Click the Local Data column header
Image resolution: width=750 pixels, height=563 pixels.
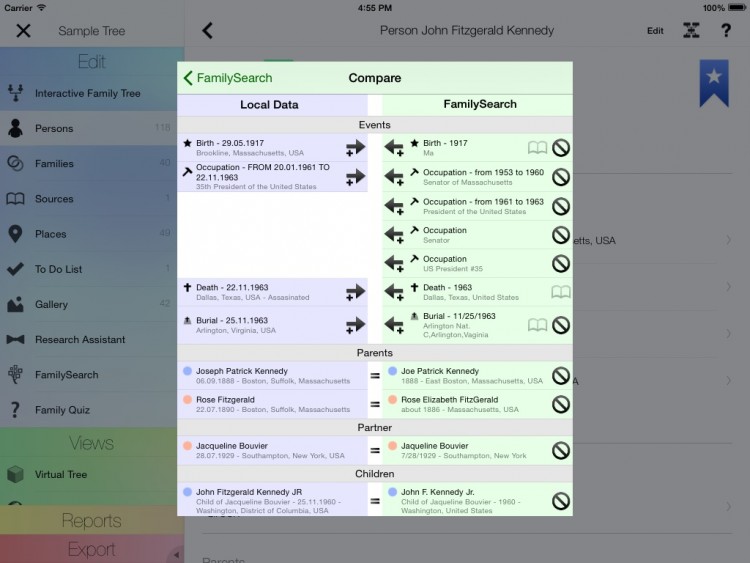pyautogui.click(x=272, y=105)
